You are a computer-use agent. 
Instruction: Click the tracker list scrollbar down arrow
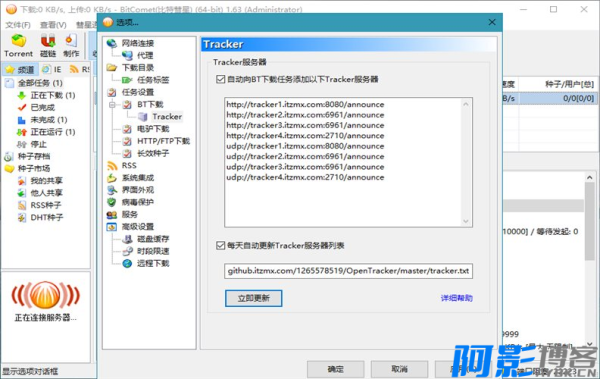(466, 221)
